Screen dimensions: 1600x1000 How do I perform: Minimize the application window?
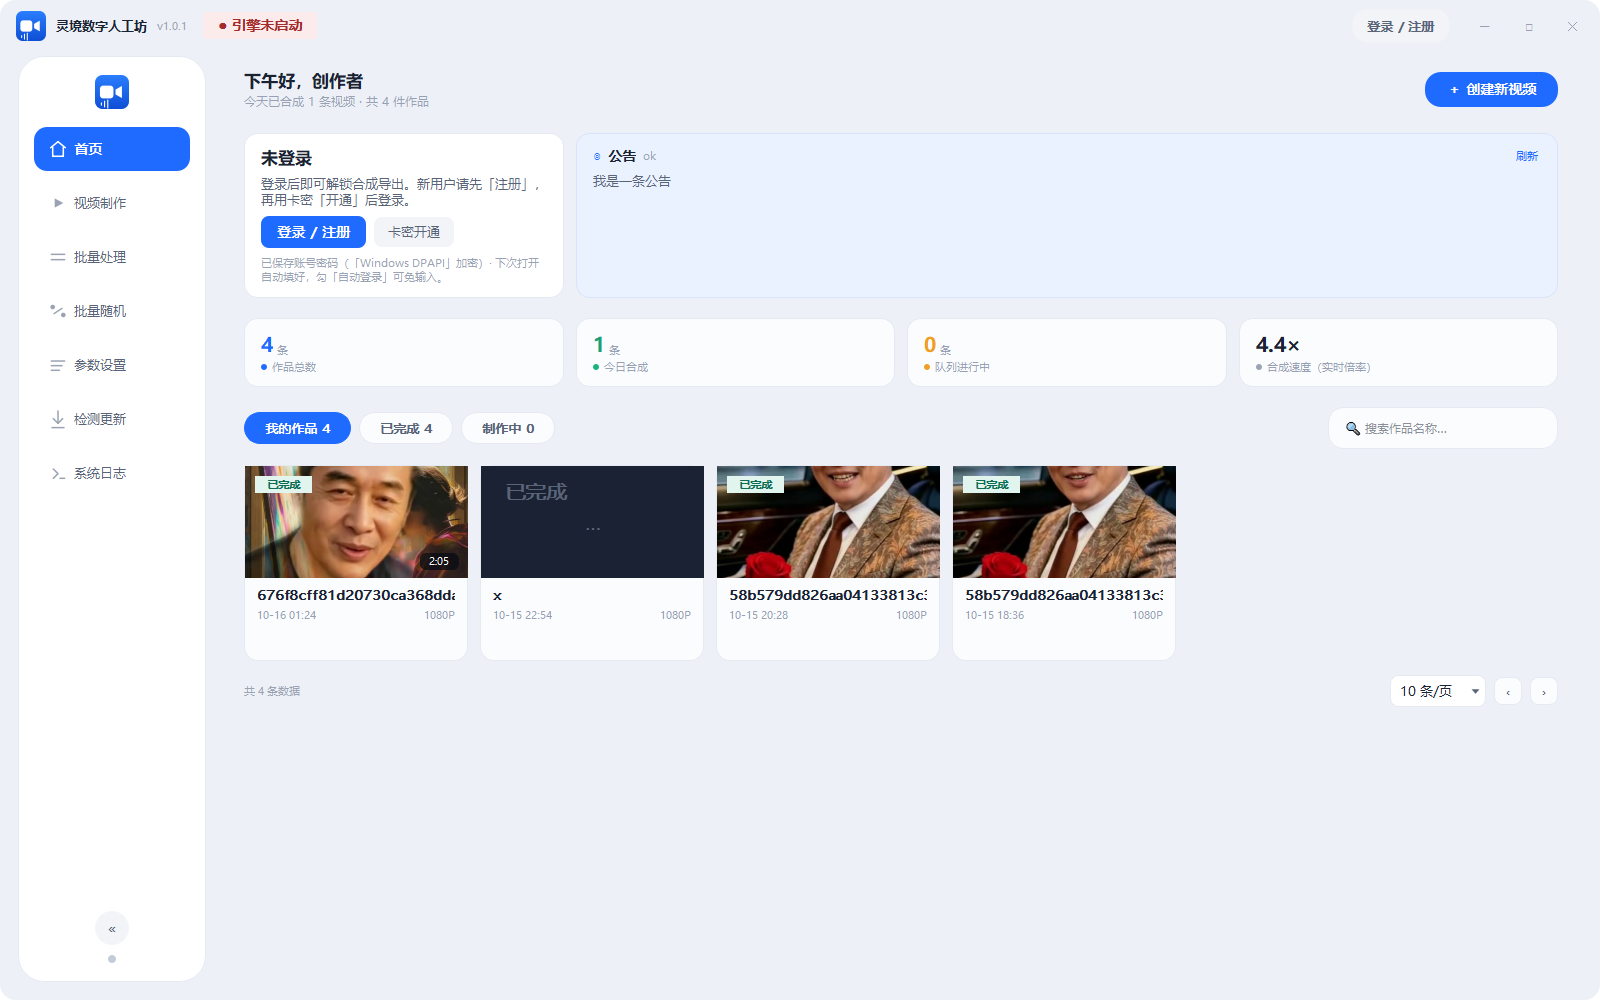(x=1485, y=27)
